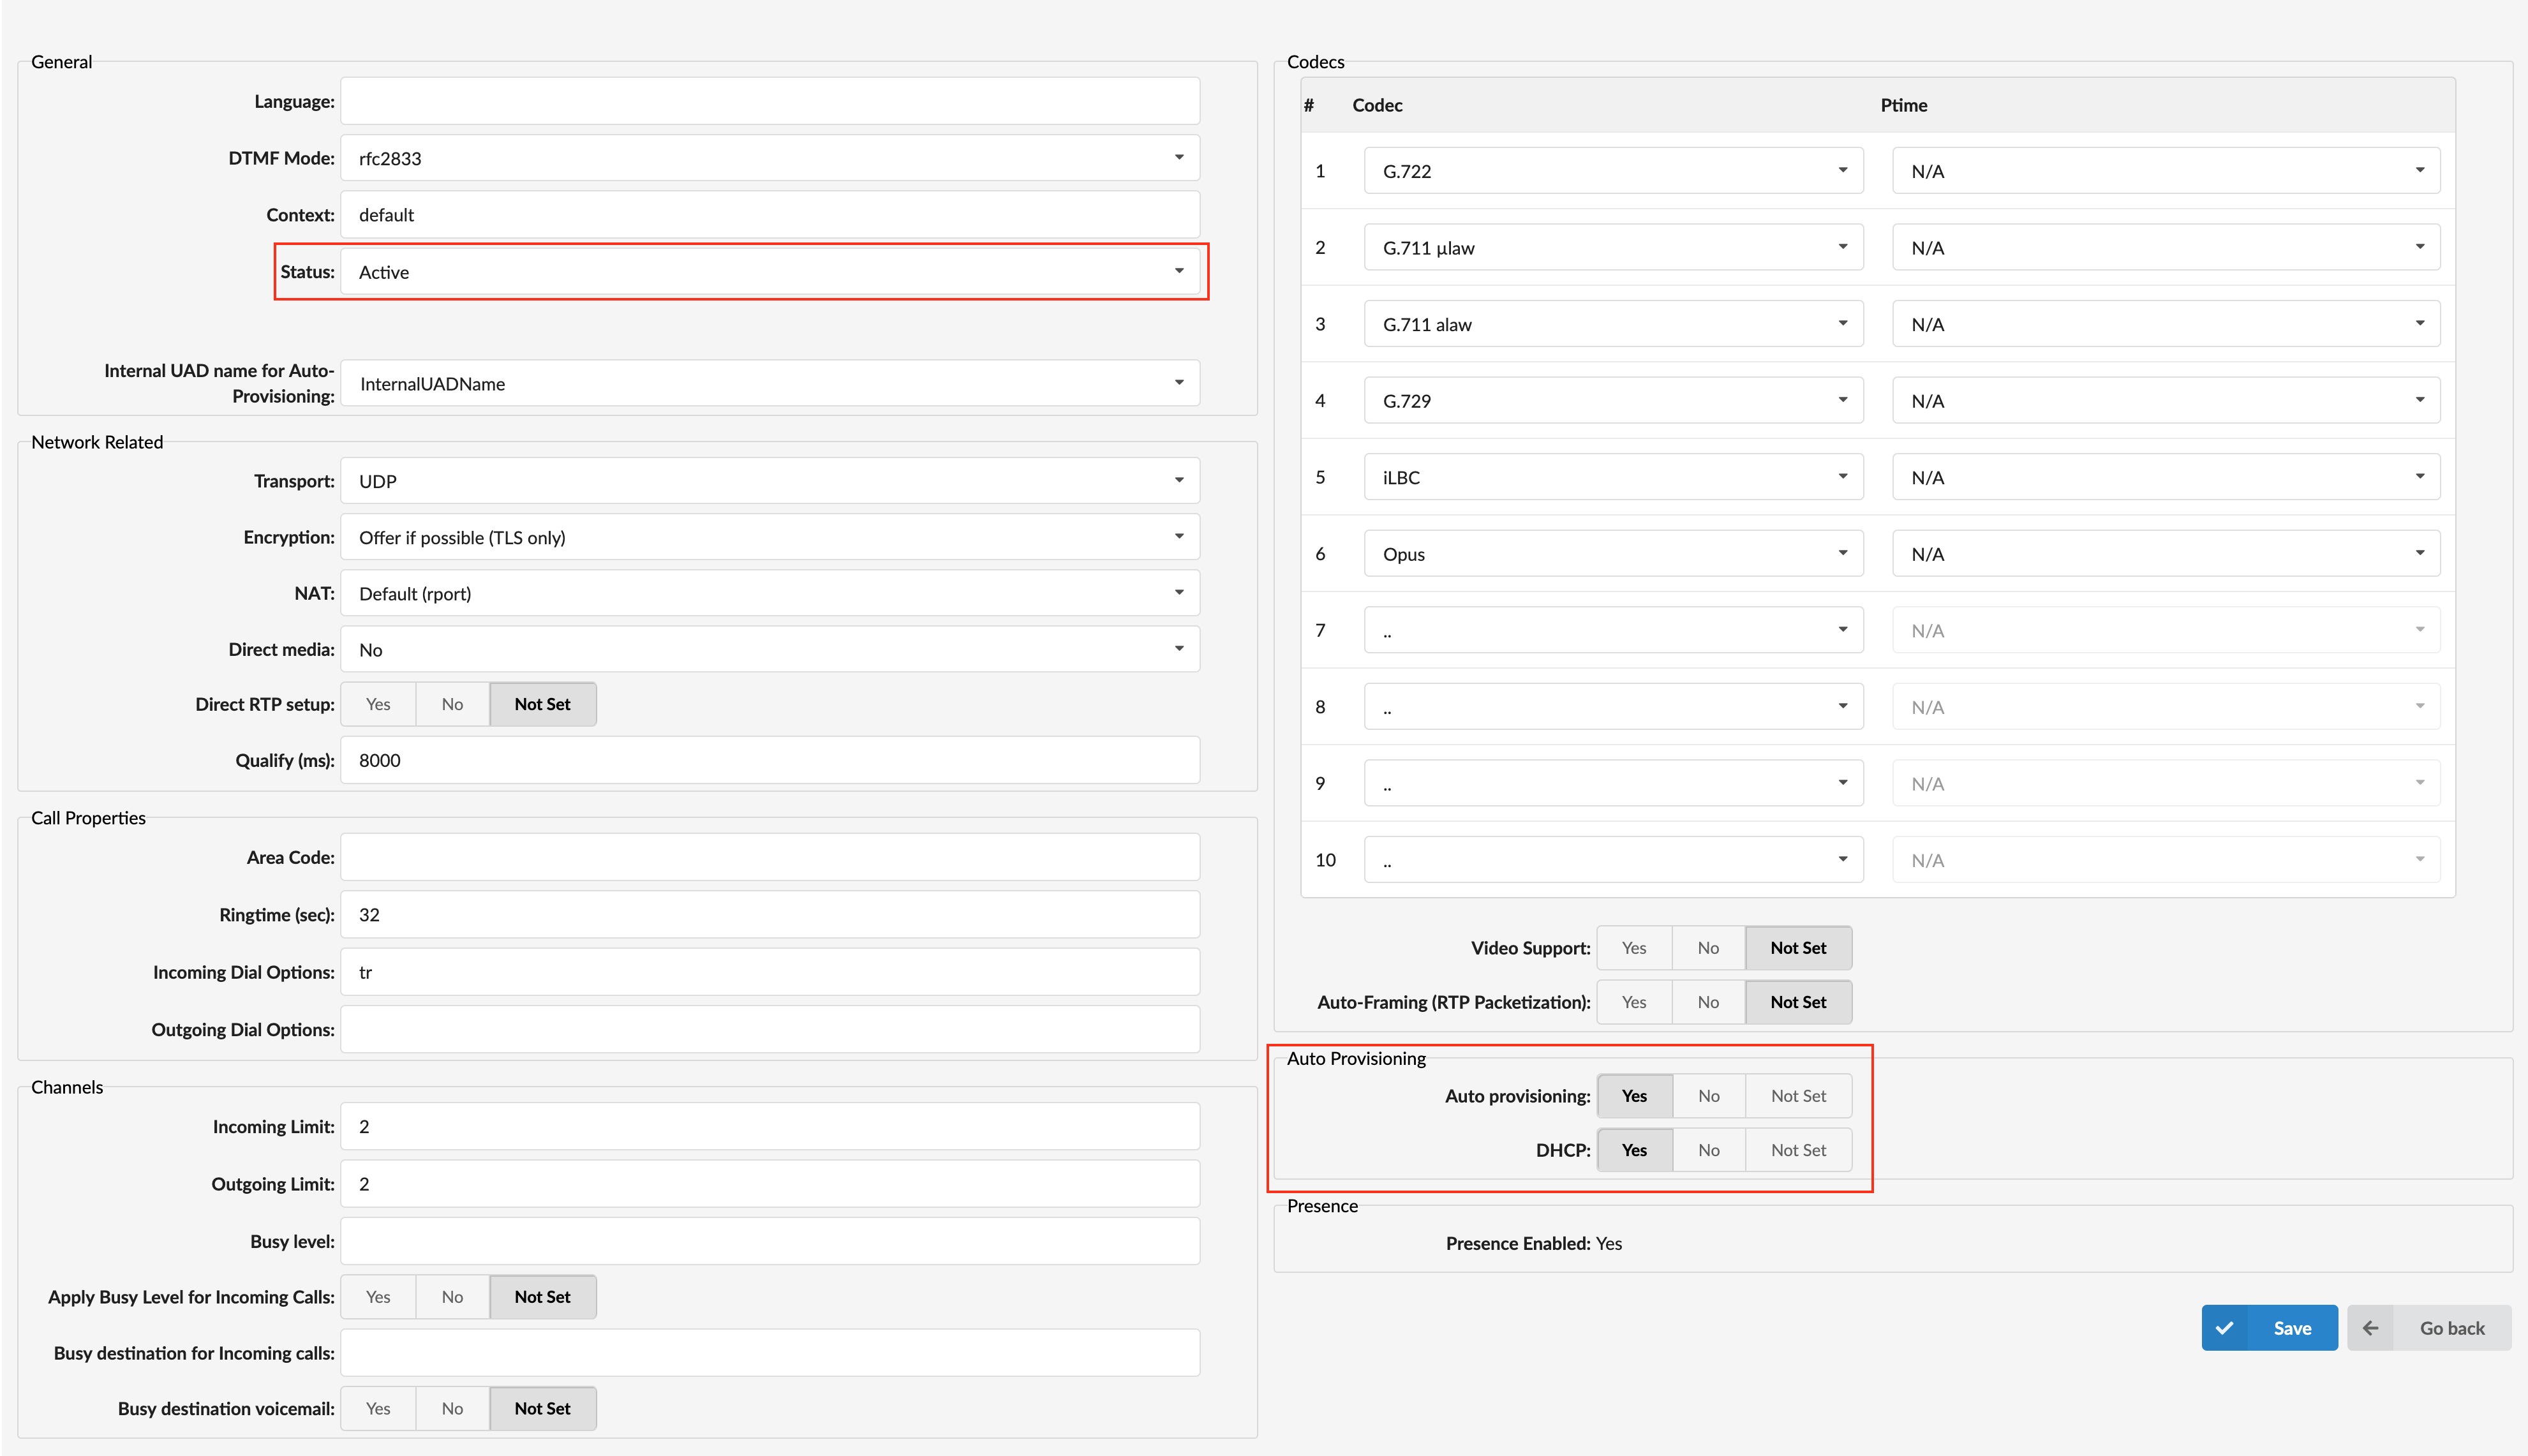This screenshot has height=1456, width=2528.
Task: Open the Encryption dropdown
Action: (x=770, y=537)
